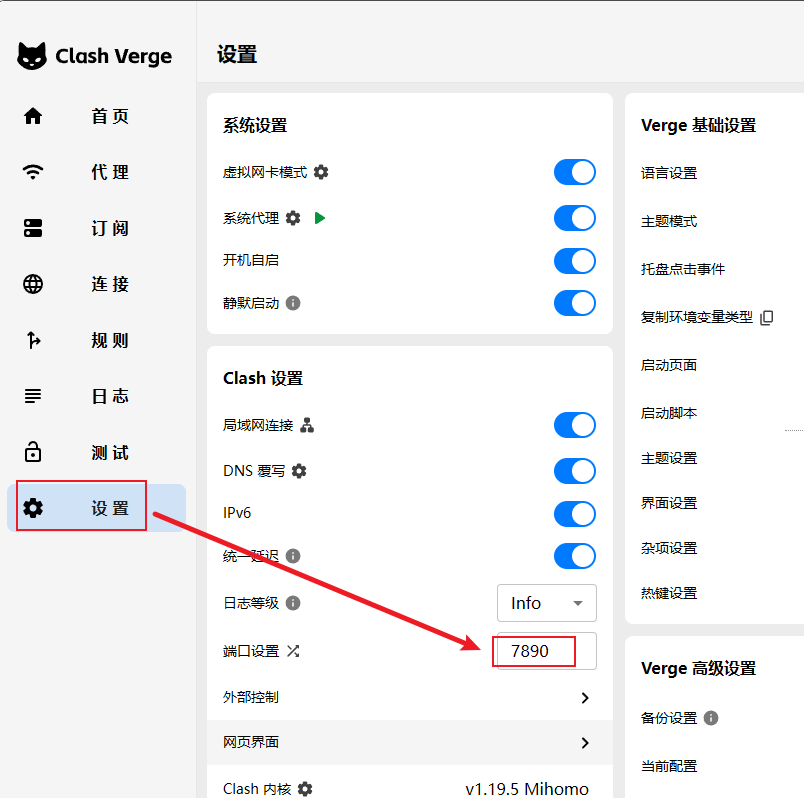Disable the 统一延迟 switch
Screen dimensions: 804x798
click(x=575, y=556)
